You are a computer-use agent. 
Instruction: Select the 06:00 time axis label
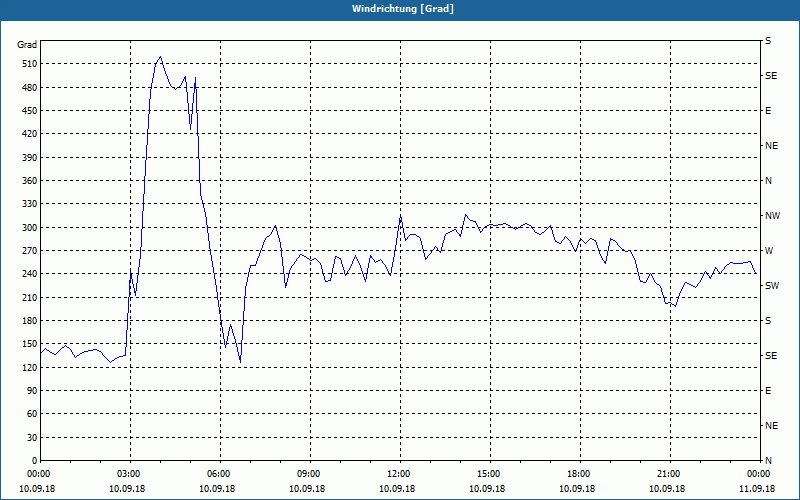coord(220,474)
